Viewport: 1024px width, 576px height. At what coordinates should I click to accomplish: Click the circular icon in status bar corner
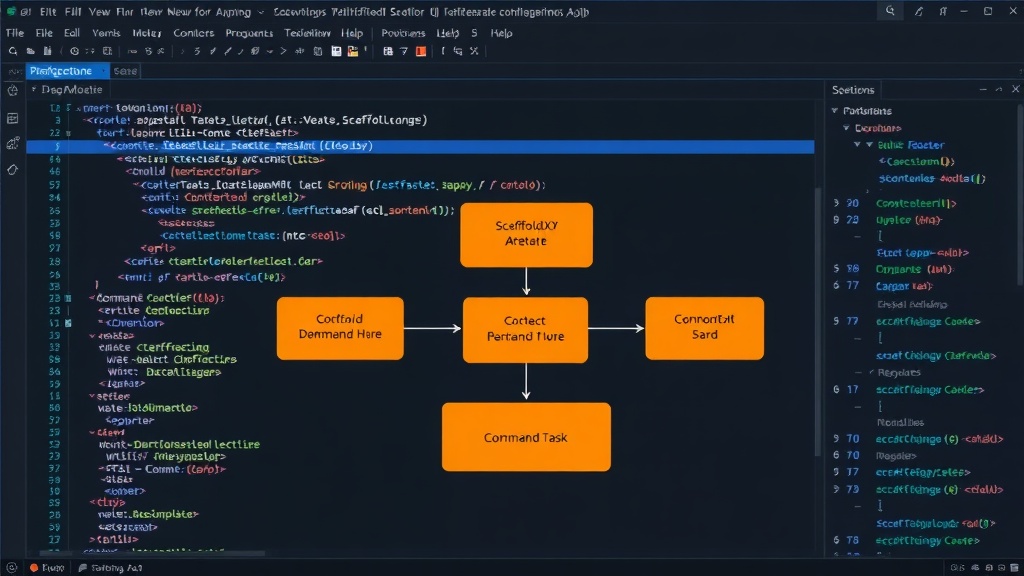[11, 568]
